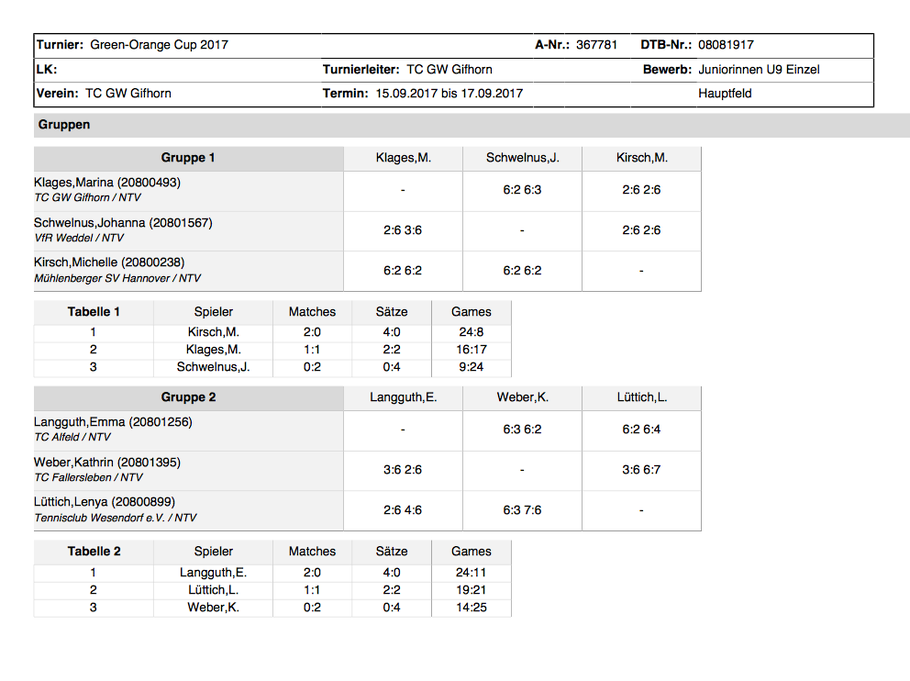Click the 'LK:' label in header

click(46, 70)
